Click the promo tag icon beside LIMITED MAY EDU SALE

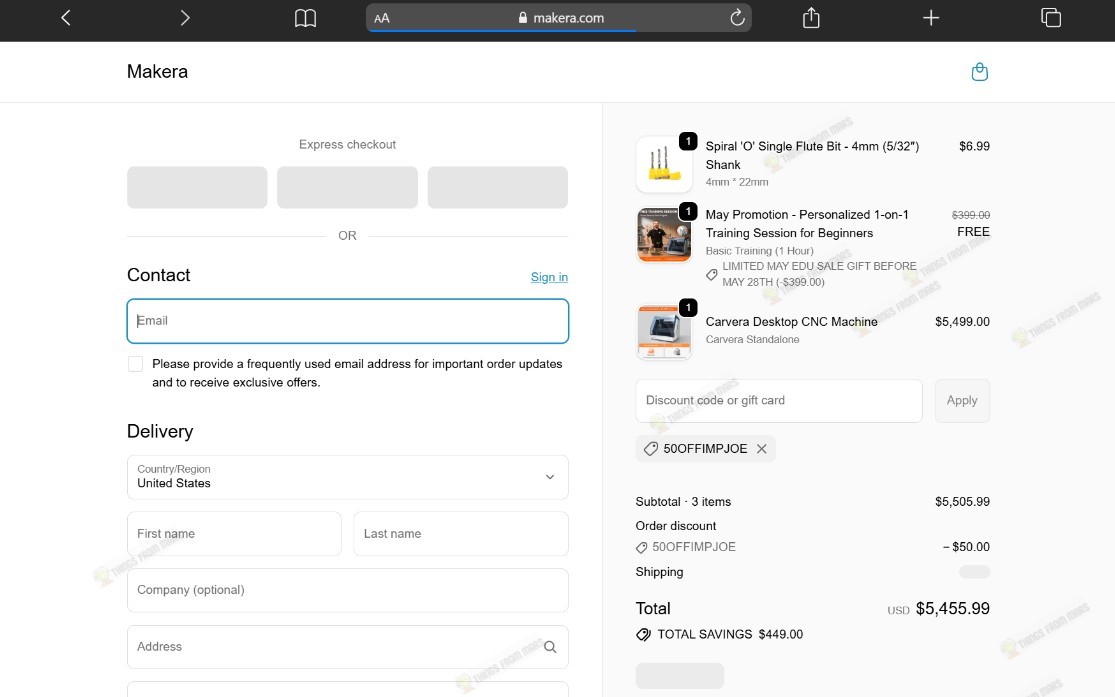click(x=712, y=275)
